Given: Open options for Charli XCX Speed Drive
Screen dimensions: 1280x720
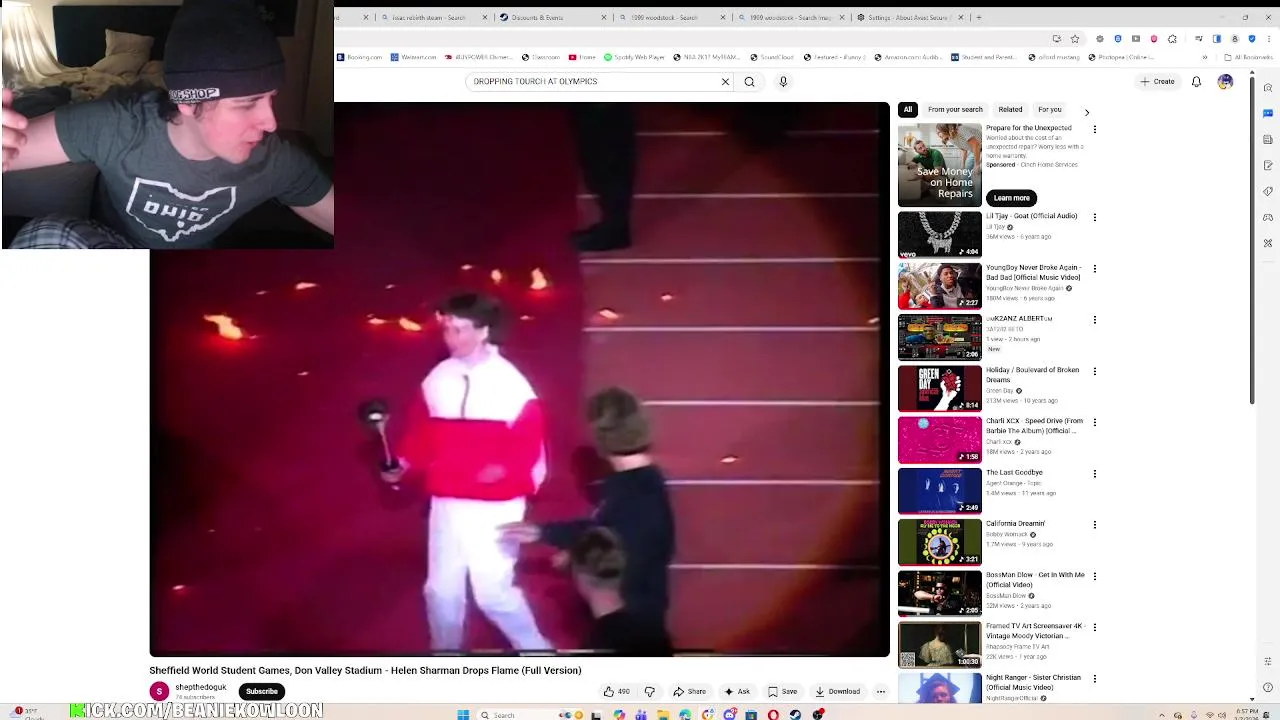Looking at the screenshot, I should [1095, 422].
